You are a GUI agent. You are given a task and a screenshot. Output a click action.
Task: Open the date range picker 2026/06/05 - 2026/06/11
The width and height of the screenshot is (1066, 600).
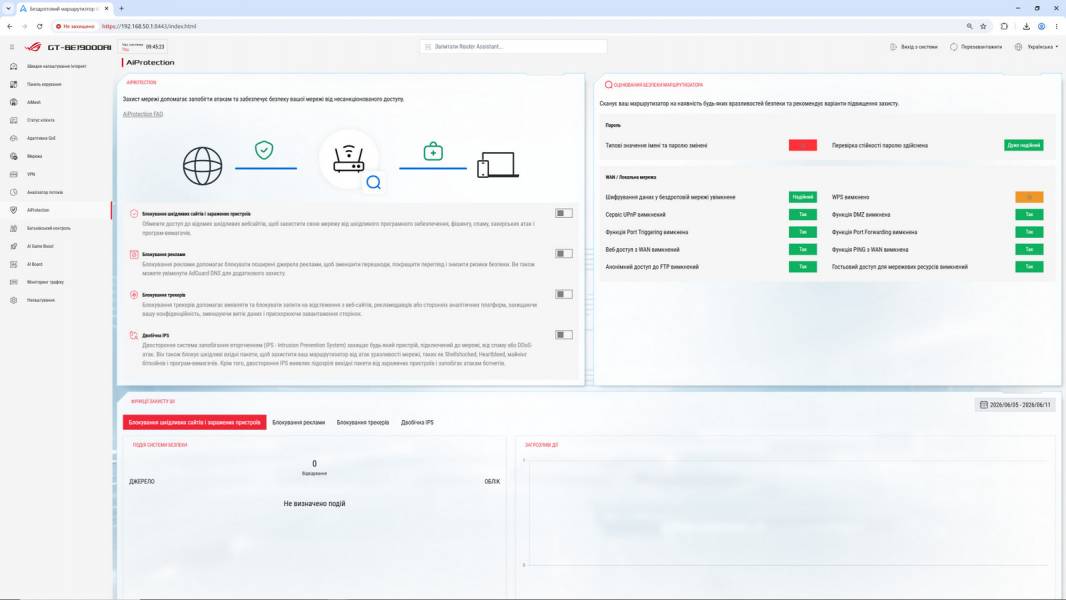coord(1015,404)
